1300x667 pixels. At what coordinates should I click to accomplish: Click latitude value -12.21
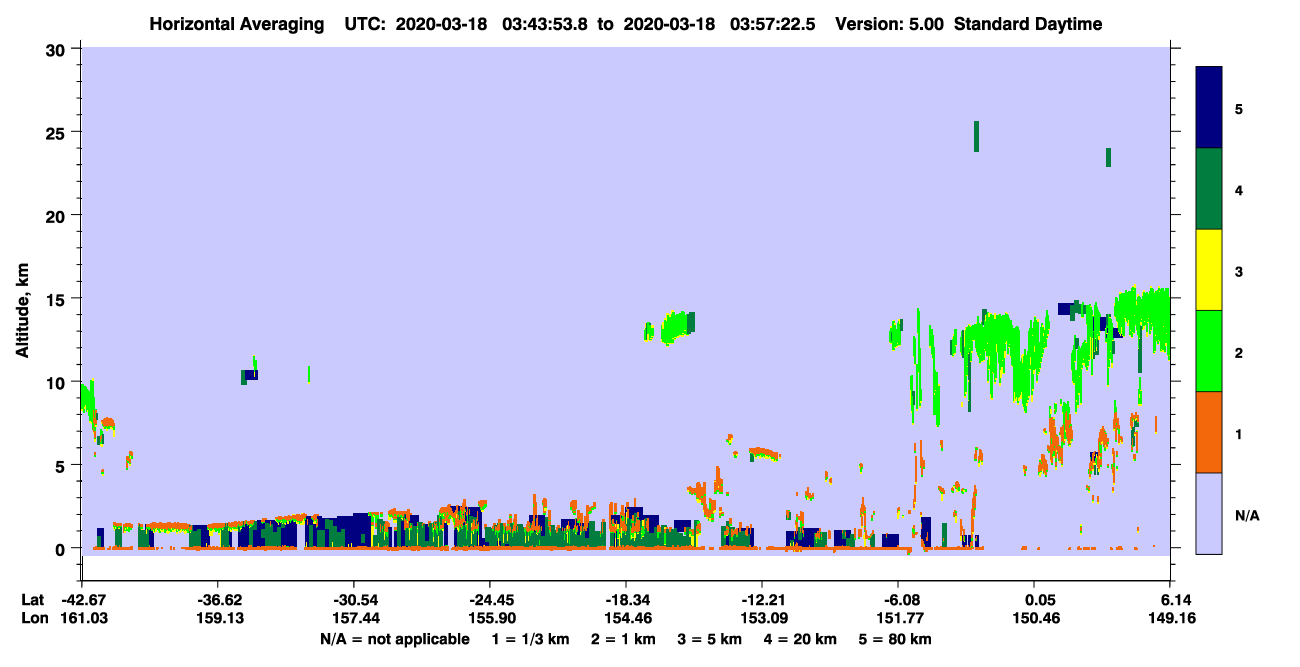point(762,600)
